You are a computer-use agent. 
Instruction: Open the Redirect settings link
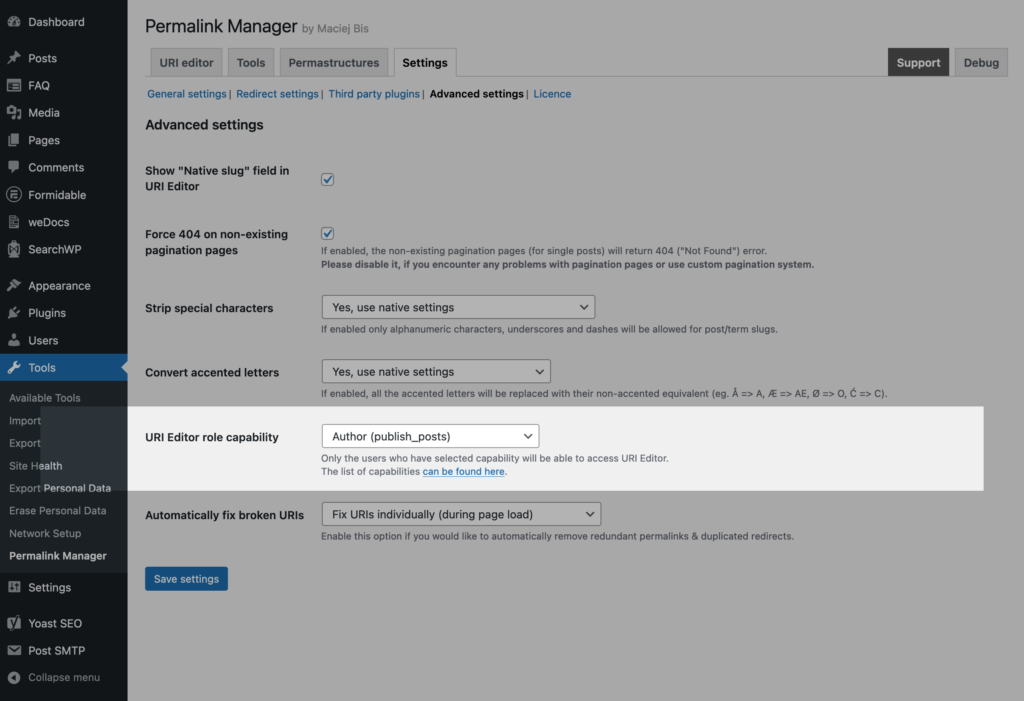click(278, 94)
